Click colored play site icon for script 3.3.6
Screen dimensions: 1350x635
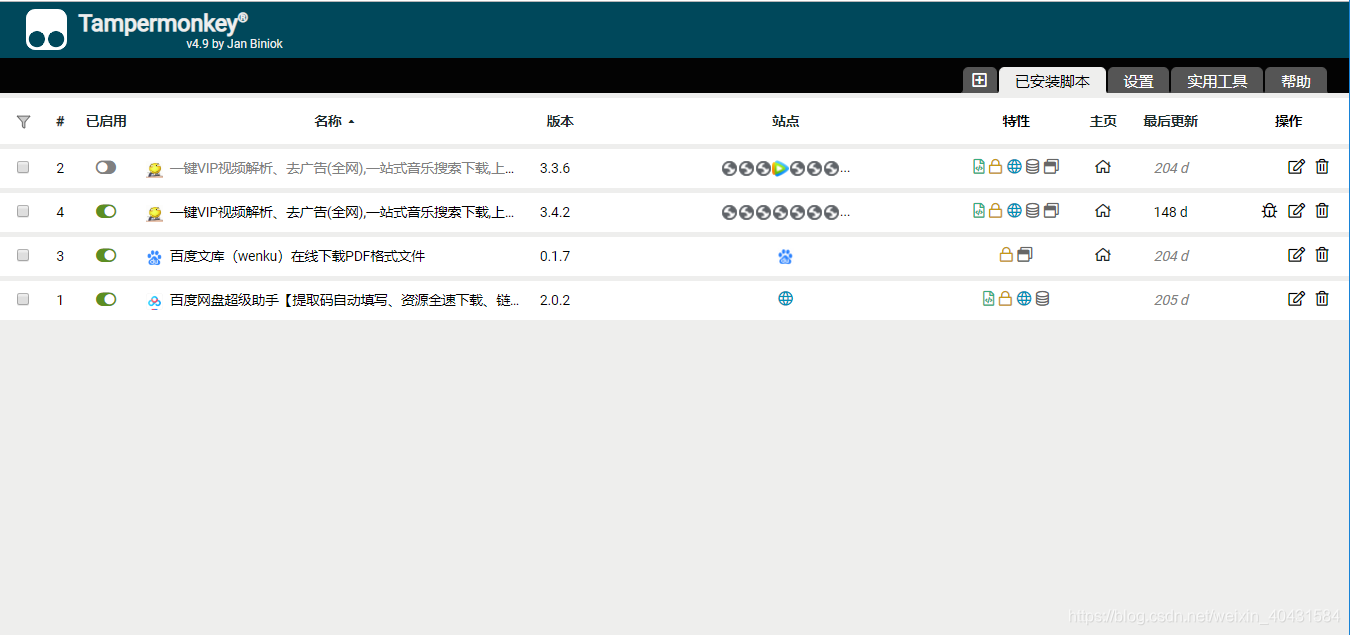(x=780, y=168)
